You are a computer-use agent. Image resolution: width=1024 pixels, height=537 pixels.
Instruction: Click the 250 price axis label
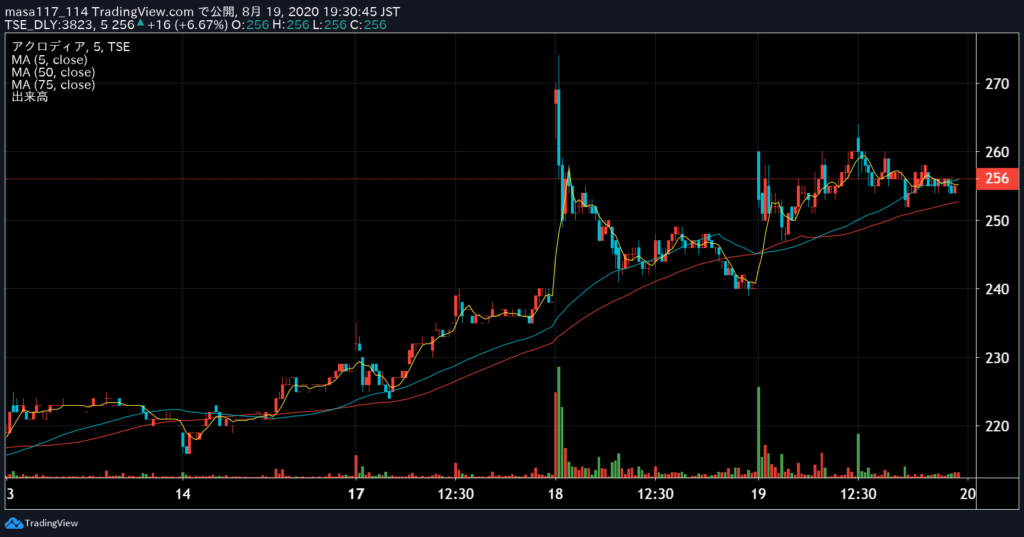(x=997, y=221)
